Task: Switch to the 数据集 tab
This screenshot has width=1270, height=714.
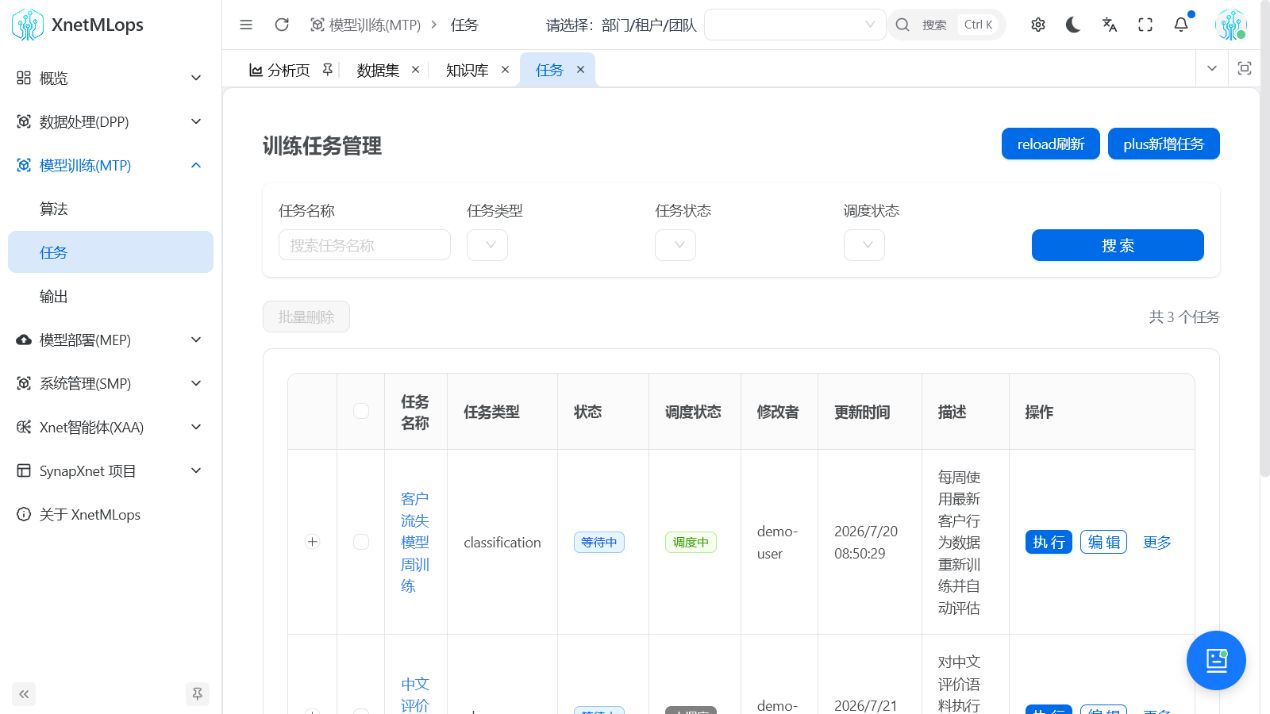Action: click(378, 70)
